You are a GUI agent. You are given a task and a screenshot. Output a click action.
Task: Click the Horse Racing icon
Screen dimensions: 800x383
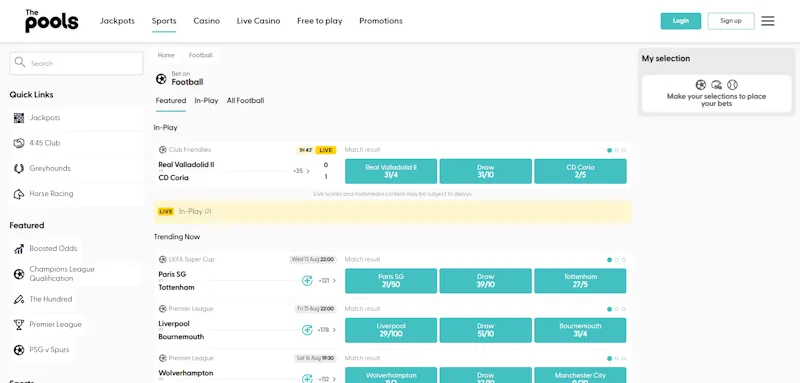(19, 194)
